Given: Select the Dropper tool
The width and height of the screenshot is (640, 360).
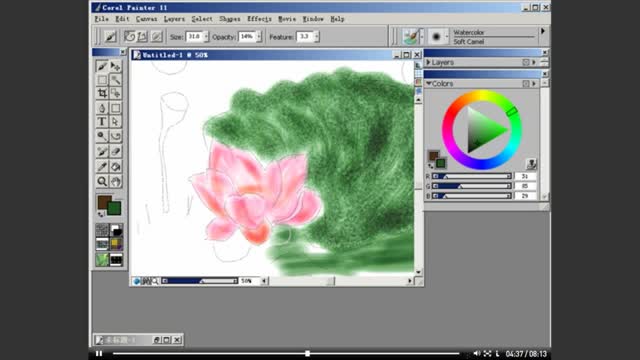Looking at the screenshot, I should coord(102,167).
